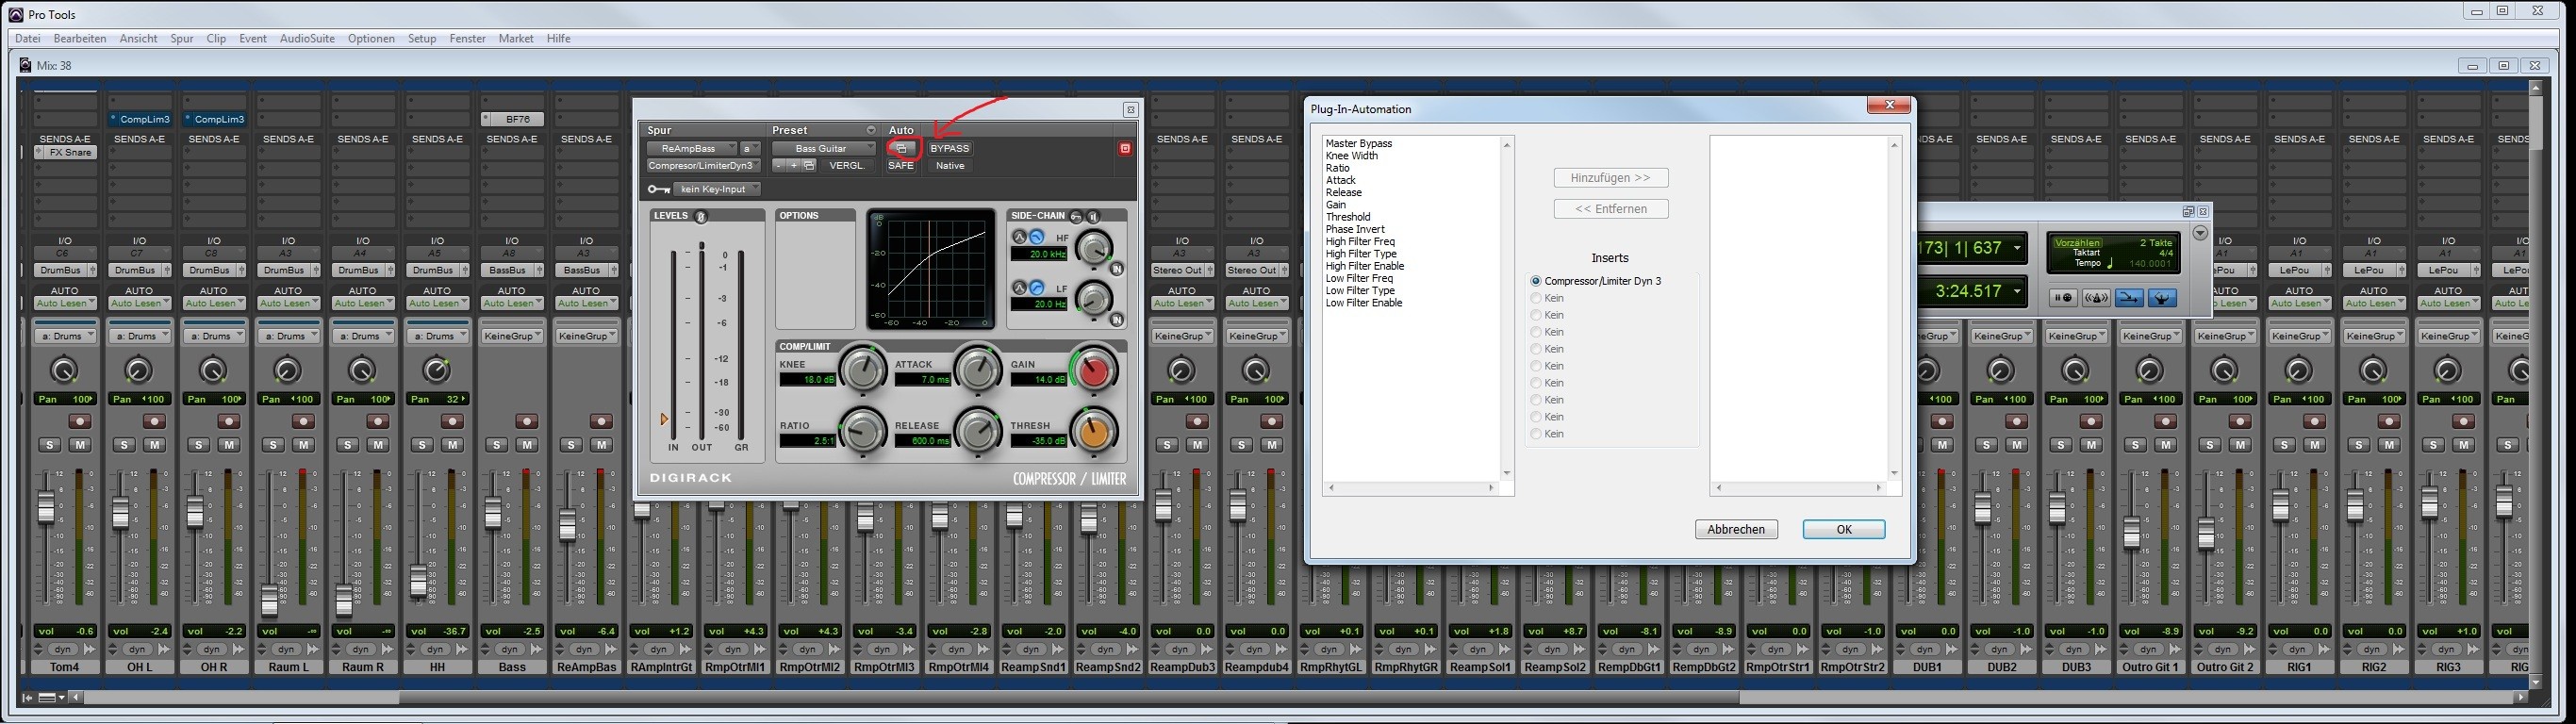The width and height of the screenshot is (2576, 724).
Task: Toggle the red target button in plug-in header
Action: tap(1124, 148)
